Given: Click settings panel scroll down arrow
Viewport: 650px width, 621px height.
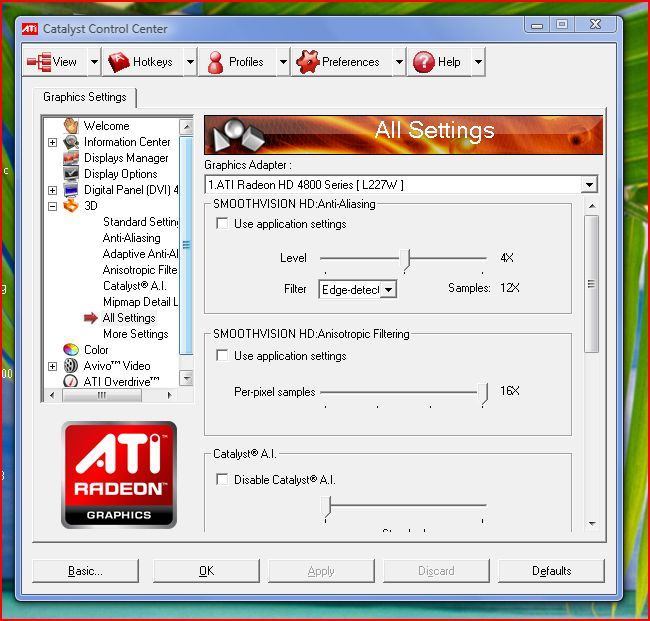Looking at the screenshot, I should 592,524.
